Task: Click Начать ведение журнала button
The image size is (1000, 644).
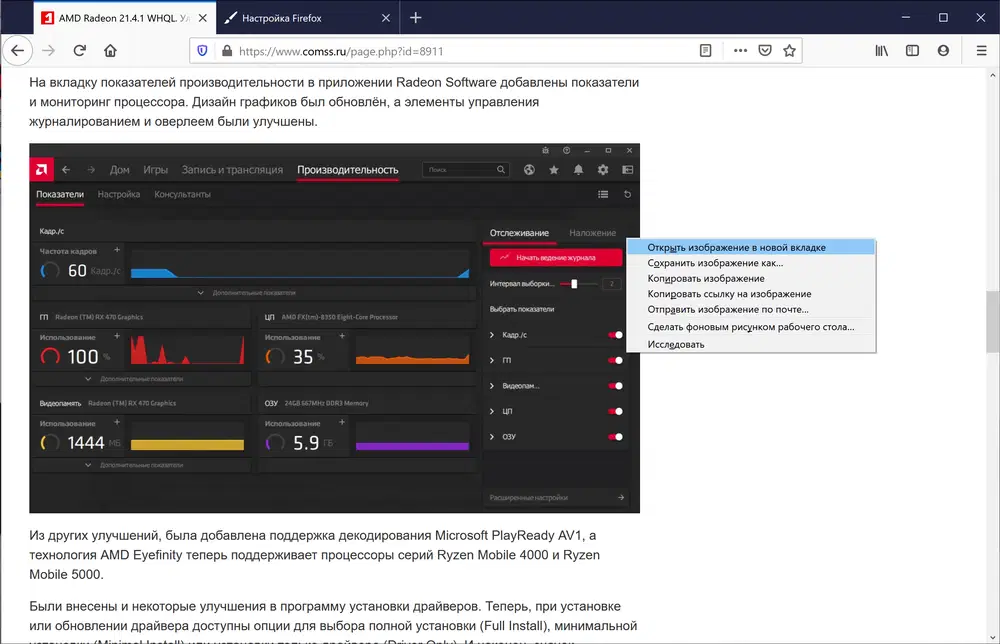Action: click(x=555, y=258)
